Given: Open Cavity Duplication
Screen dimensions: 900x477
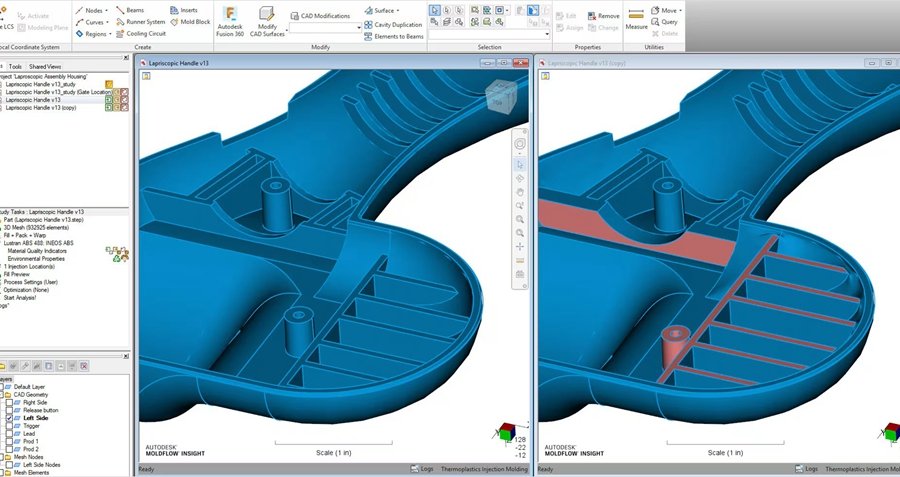Looking at the screenshot, I should coord(393,25).
